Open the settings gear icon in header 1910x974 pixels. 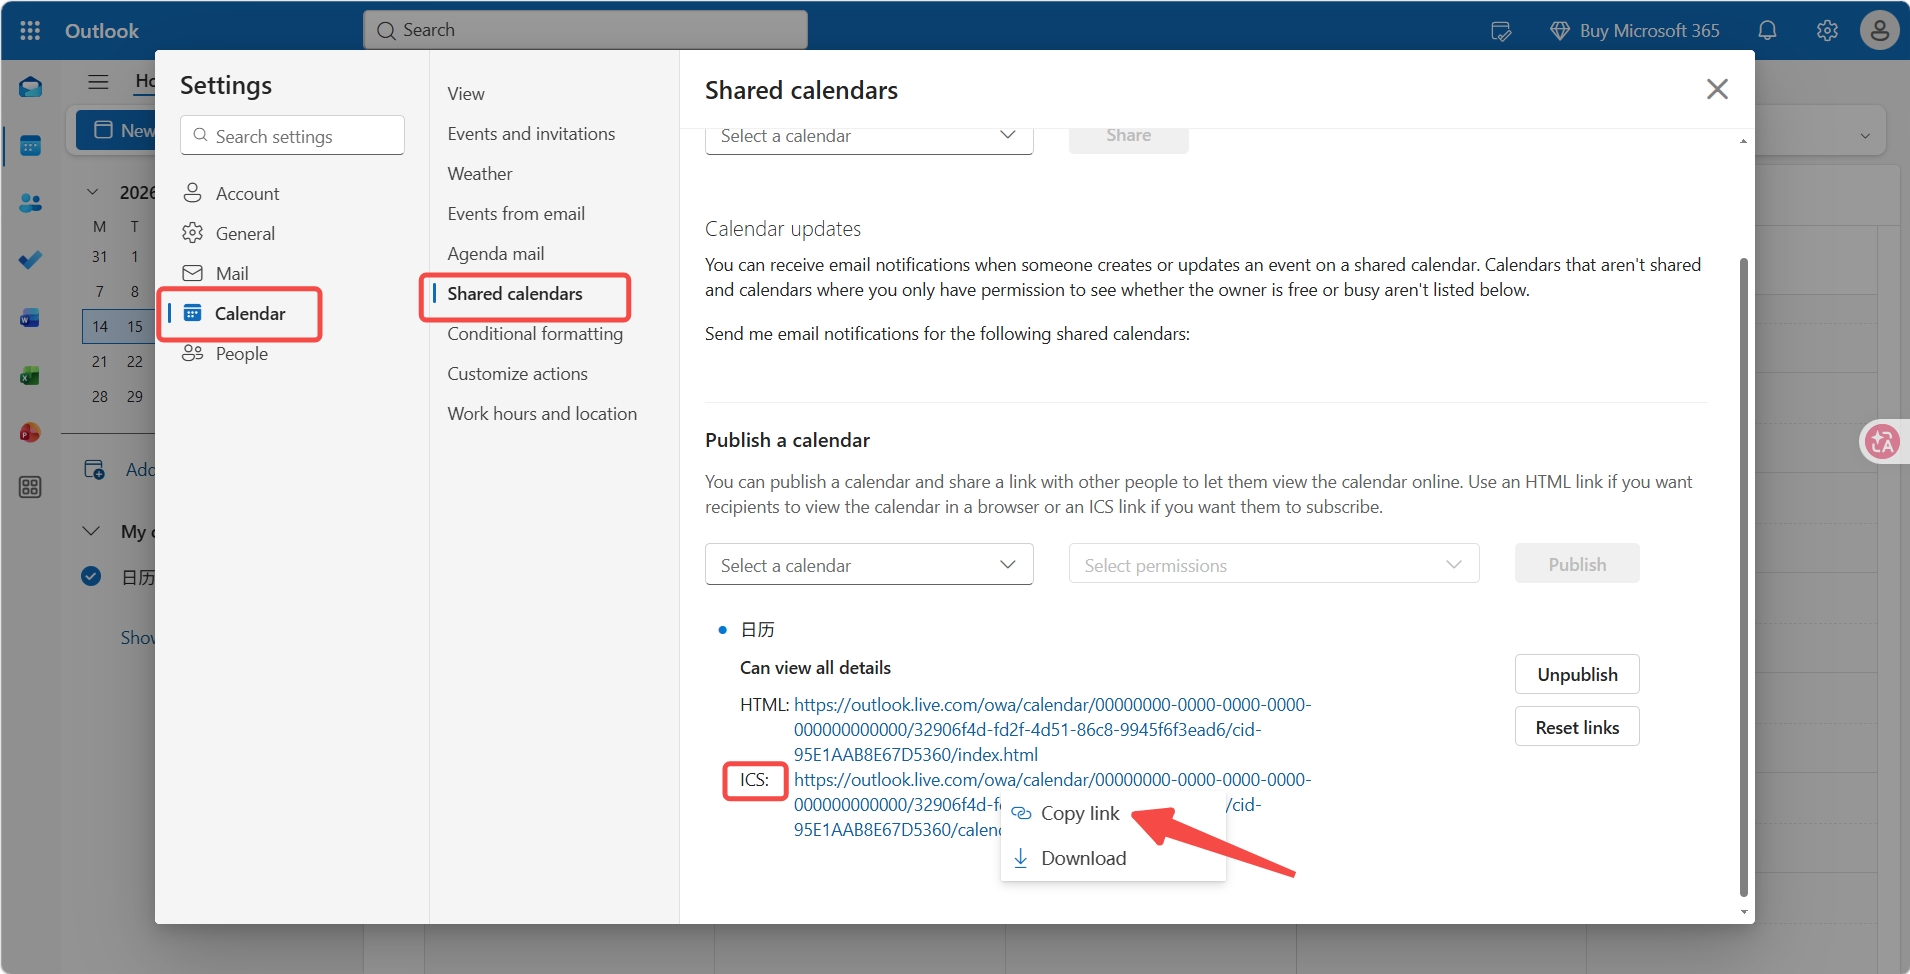[1827, 31]
